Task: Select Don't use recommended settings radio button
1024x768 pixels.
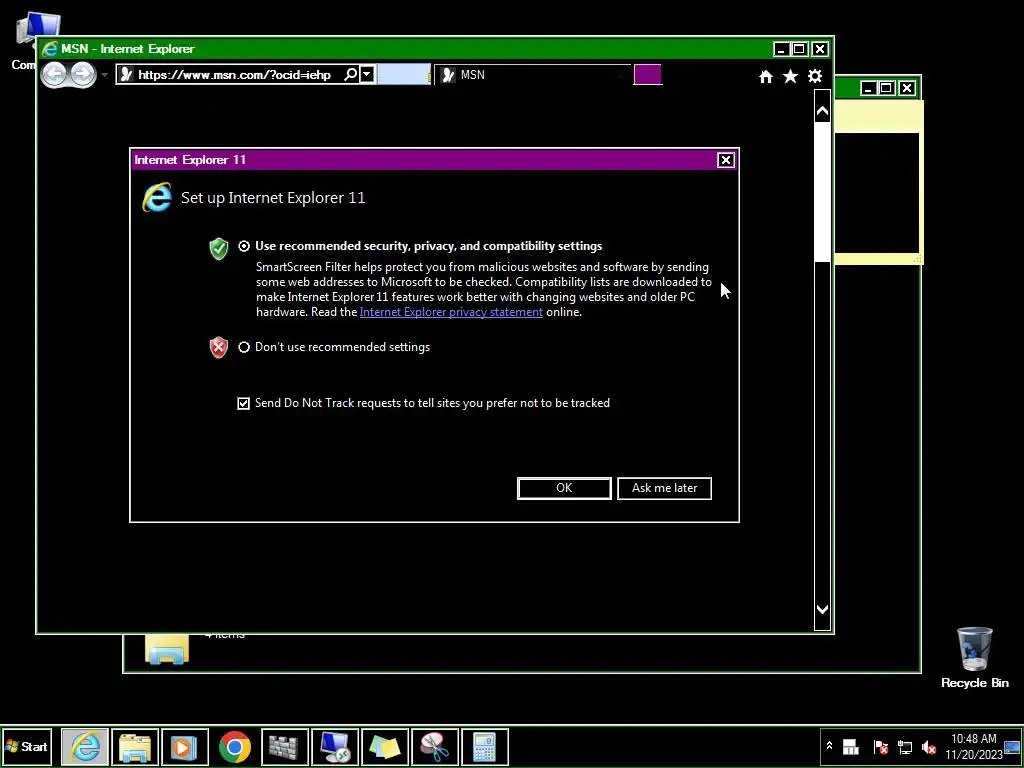Action: [244, 347]
